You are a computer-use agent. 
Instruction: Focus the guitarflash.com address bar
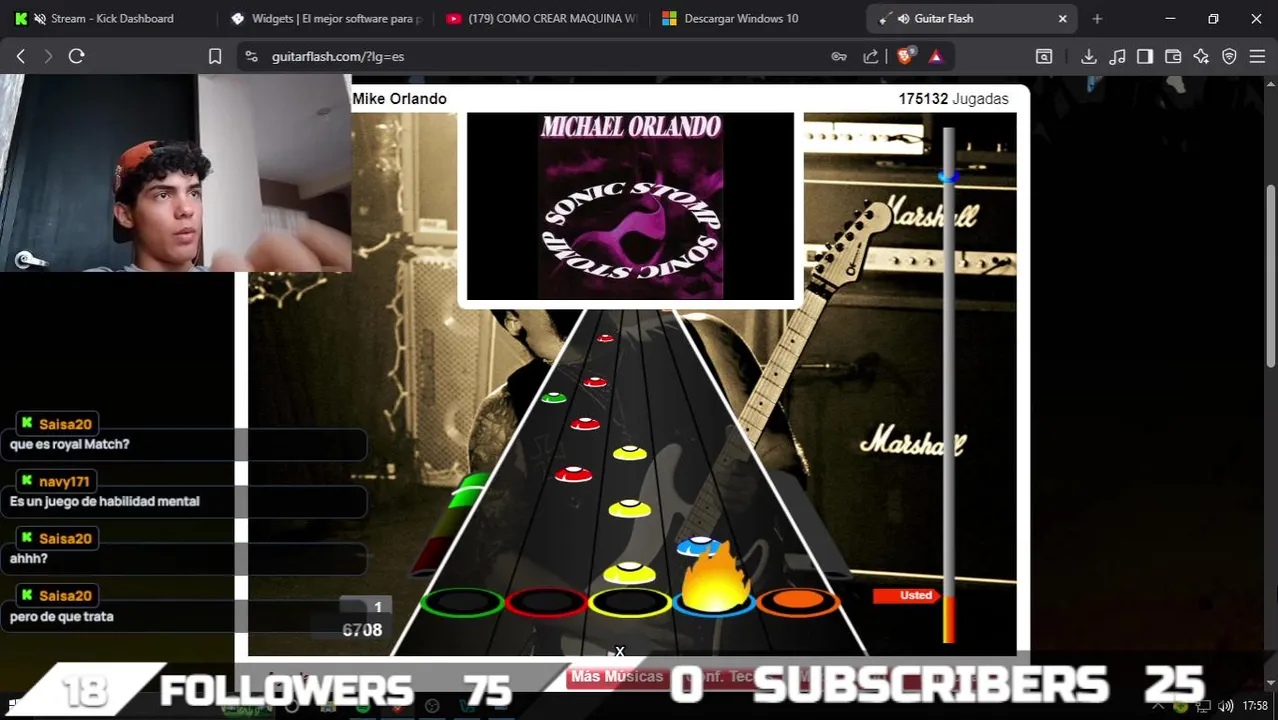pos(540,57)
